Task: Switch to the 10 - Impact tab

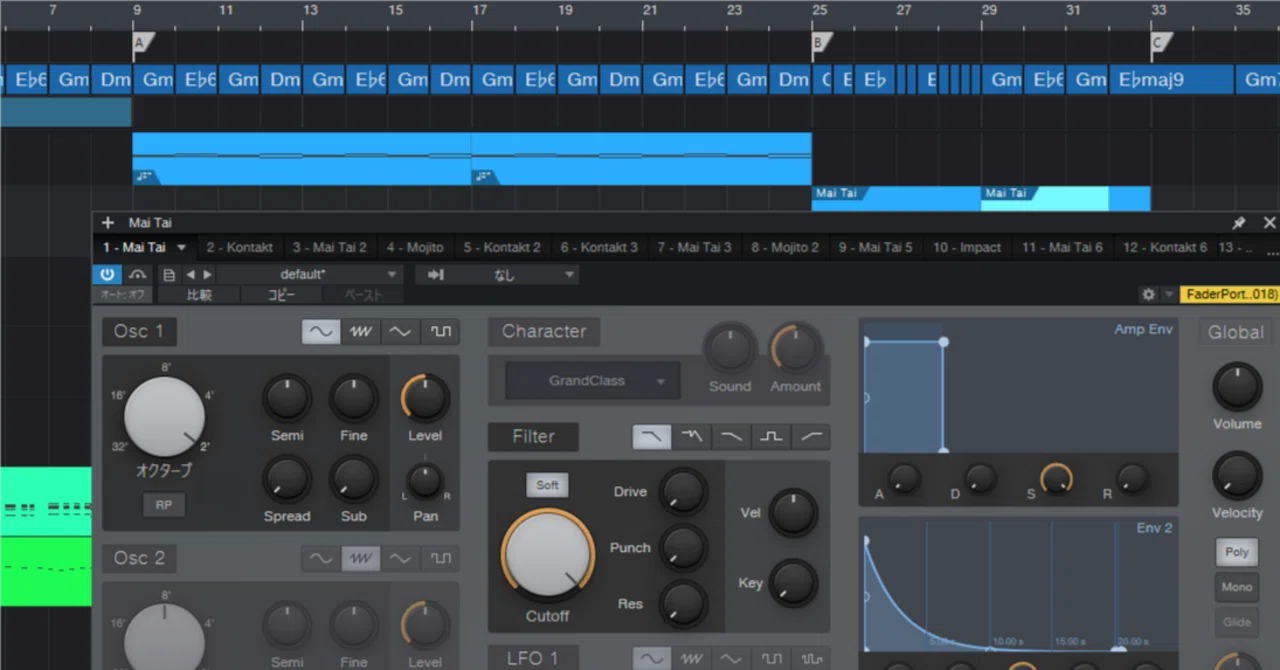Action: pos(967,247)
